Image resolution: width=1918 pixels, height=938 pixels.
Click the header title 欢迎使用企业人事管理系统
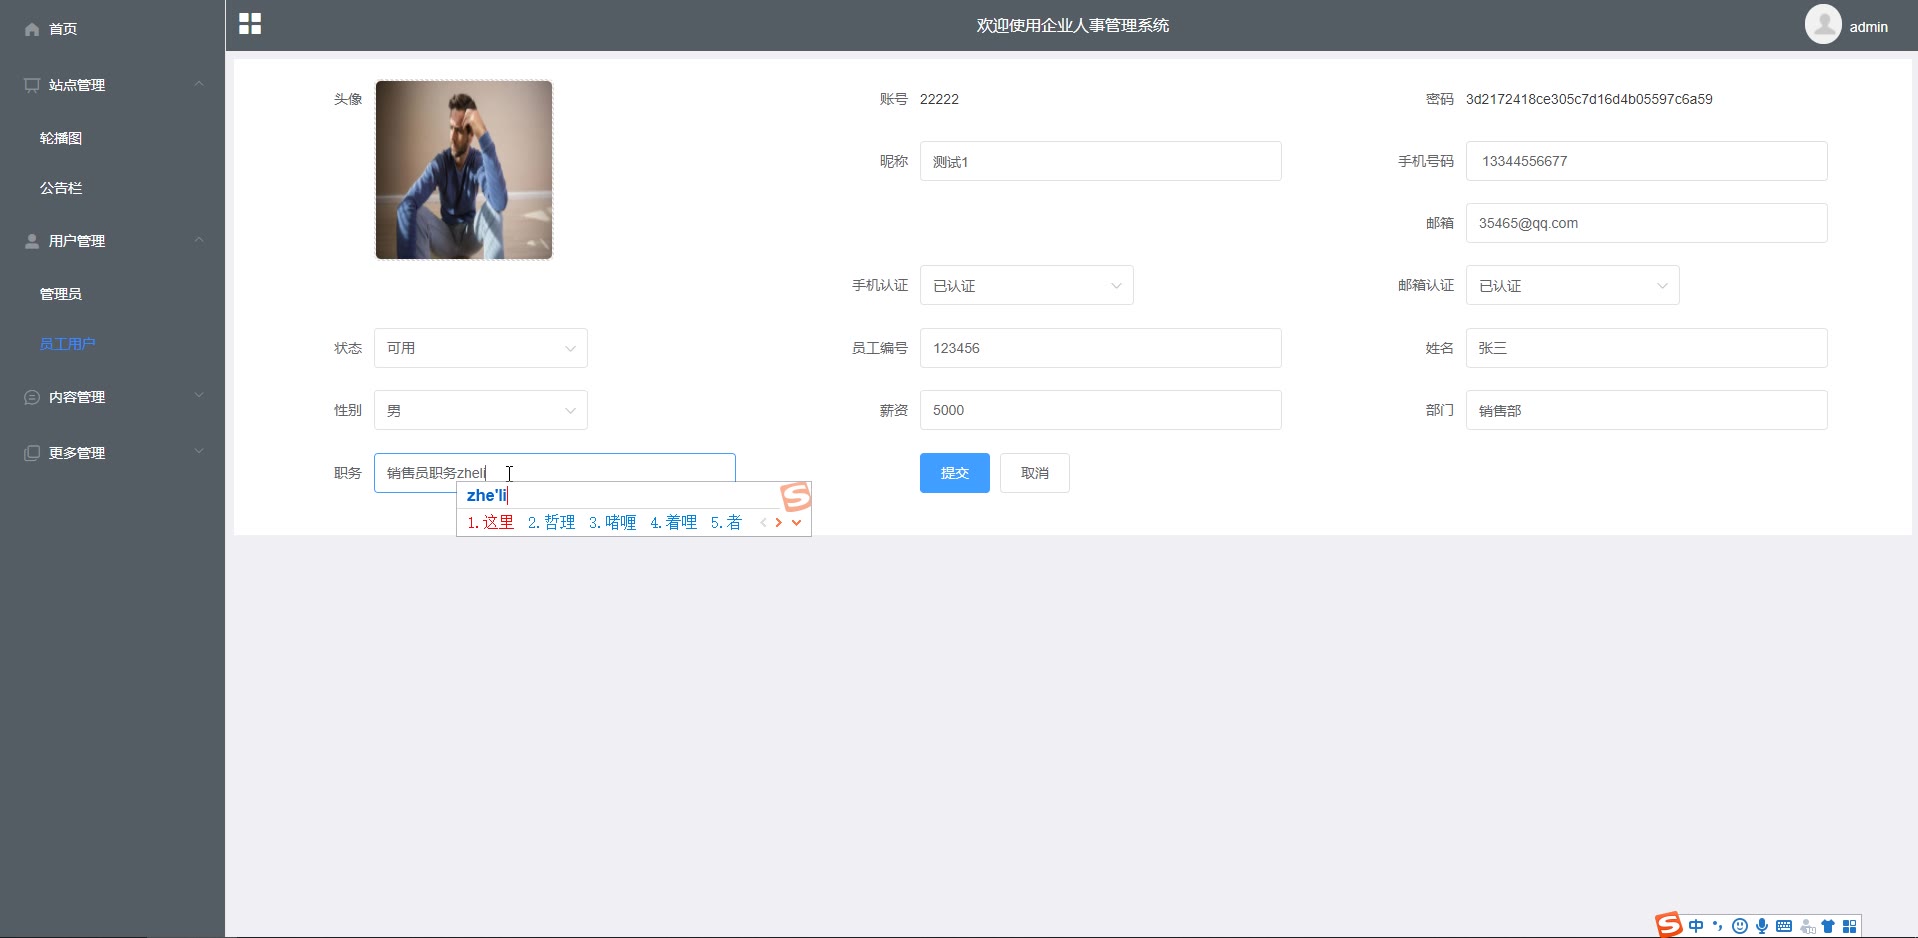[1073, 25]
